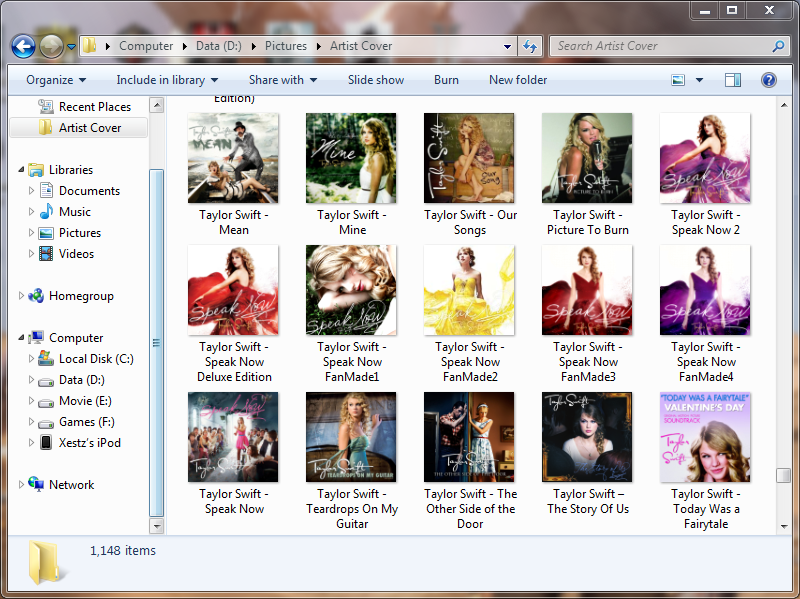Select Taylor Swift - Mean thumbnail
The image size is (800, 599).
point(233,158)
